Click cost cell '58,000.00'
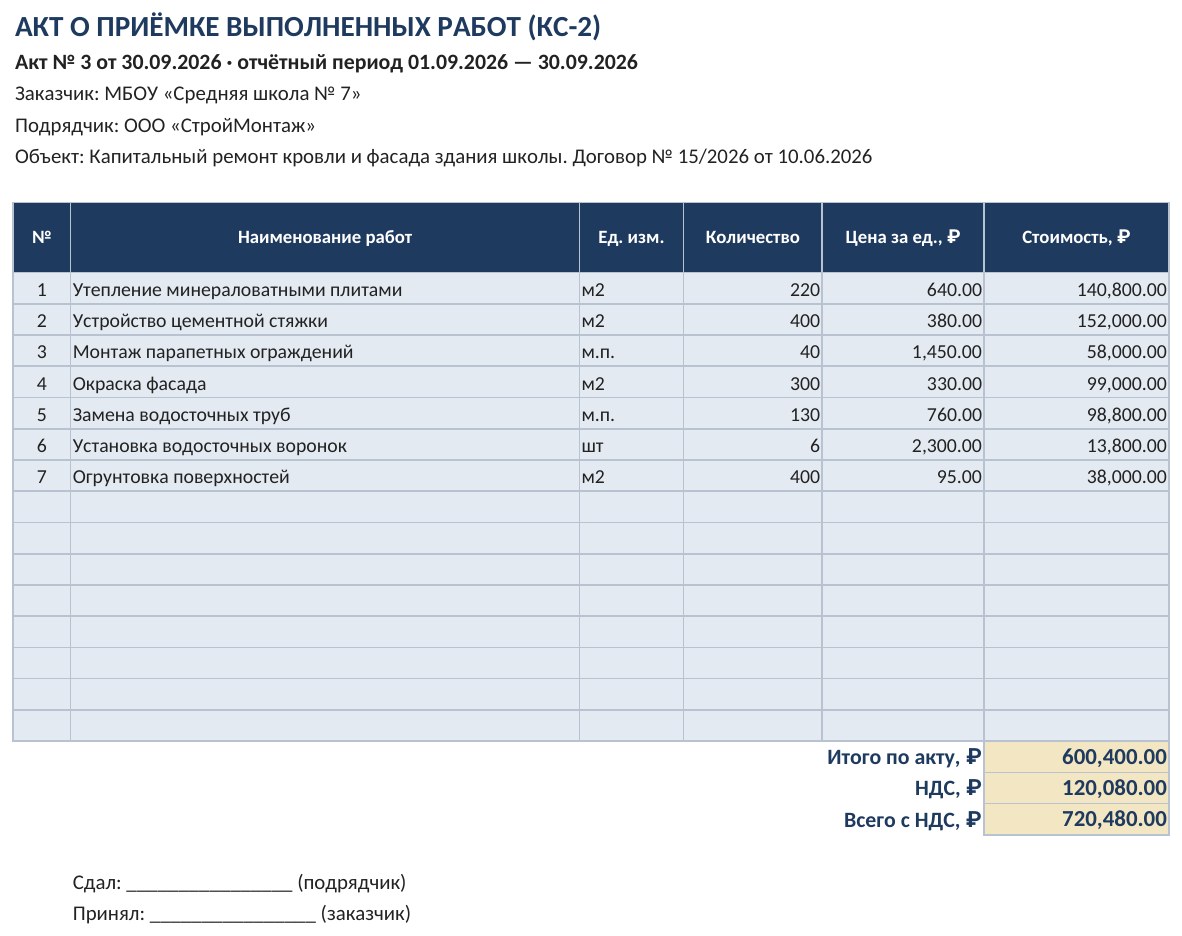Screen dimensions: 1182x936 [x=1076, y=351]
